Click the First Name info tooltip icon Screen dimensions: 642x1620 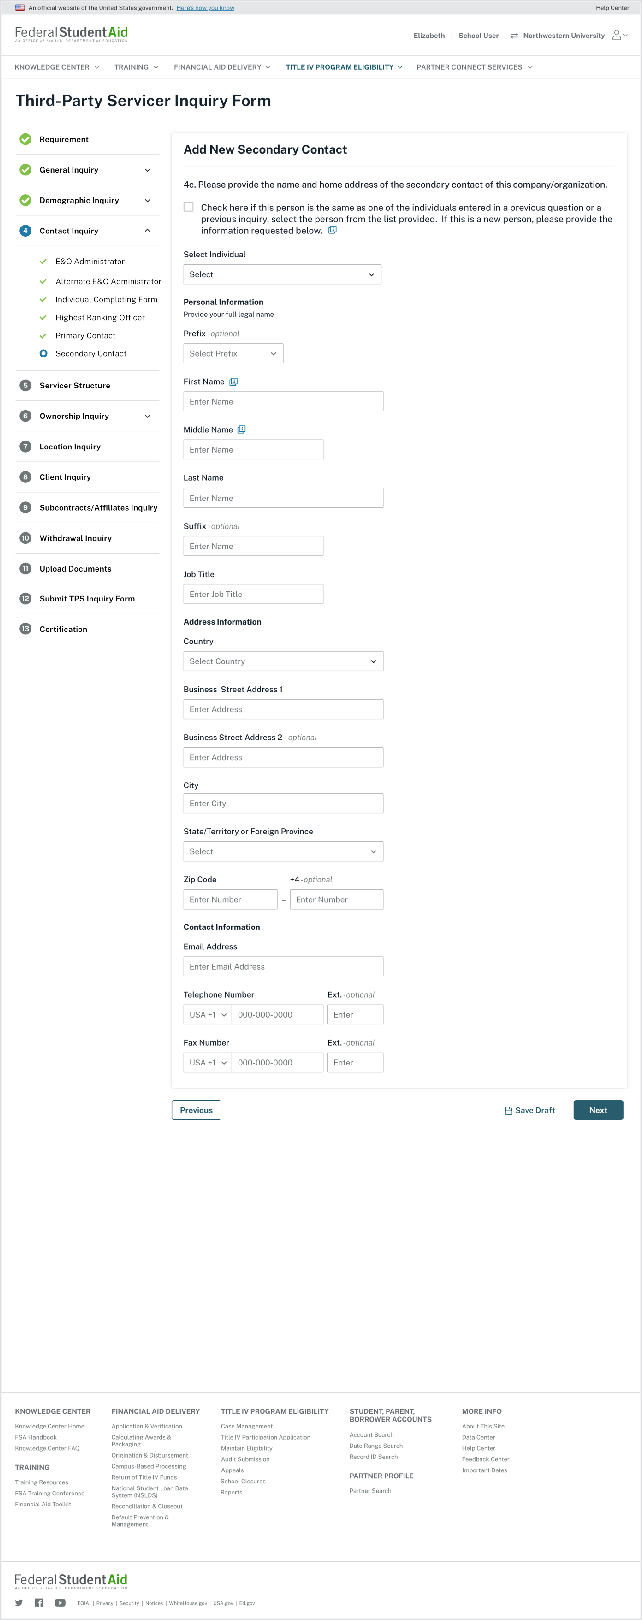pyautogui.click(x=234, y=382)
